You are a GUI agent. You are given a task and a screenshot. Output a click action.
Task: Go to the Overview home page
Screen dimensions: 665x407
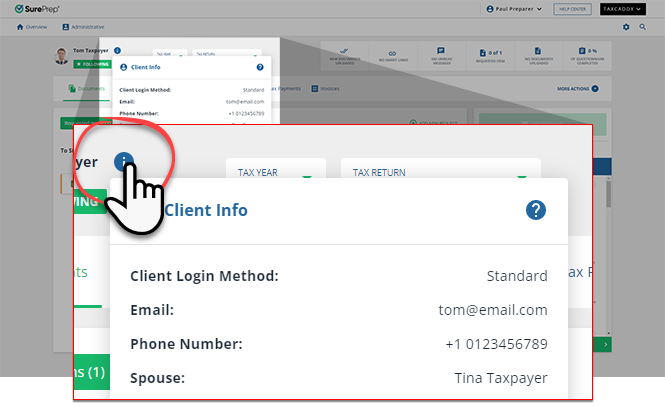click(x=32, y=27)
